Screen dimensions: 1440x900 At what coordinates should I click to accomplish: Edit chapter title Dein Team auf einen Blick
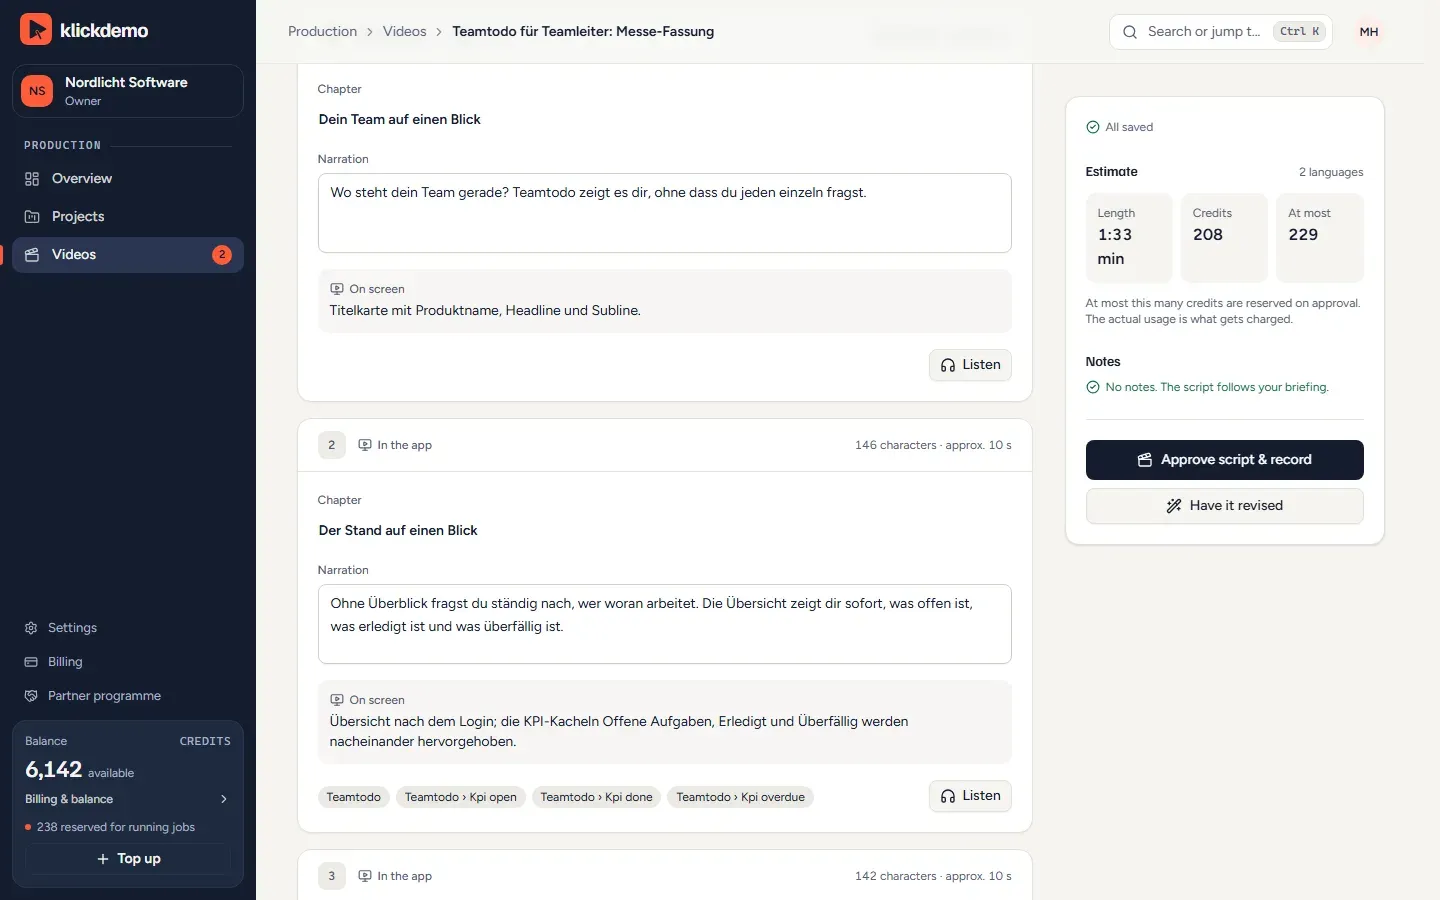point(664,119)
